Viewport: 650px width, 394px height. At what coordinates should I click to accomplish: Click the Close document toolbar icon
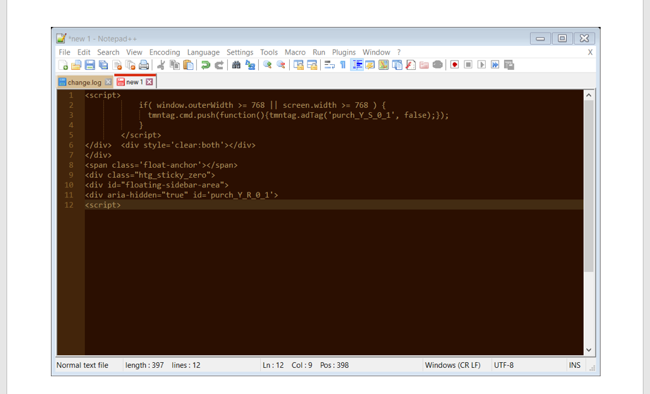coord(117,65)
